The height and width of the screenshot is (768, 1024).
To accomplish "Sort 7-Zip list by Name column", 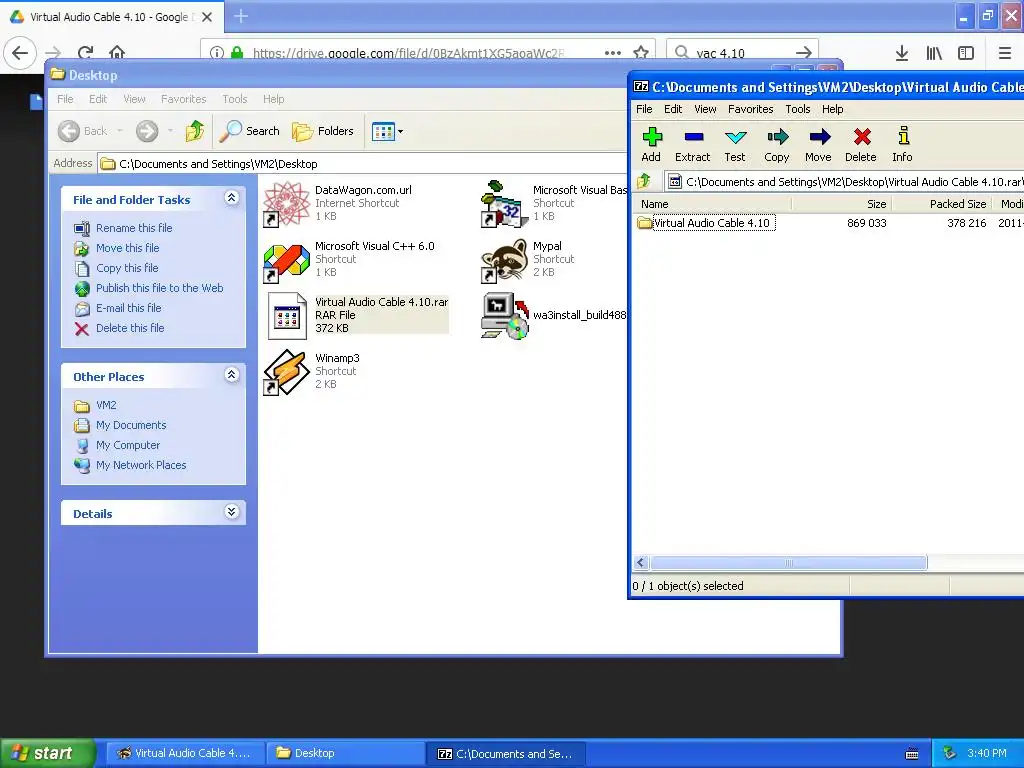I will [712, 204].
